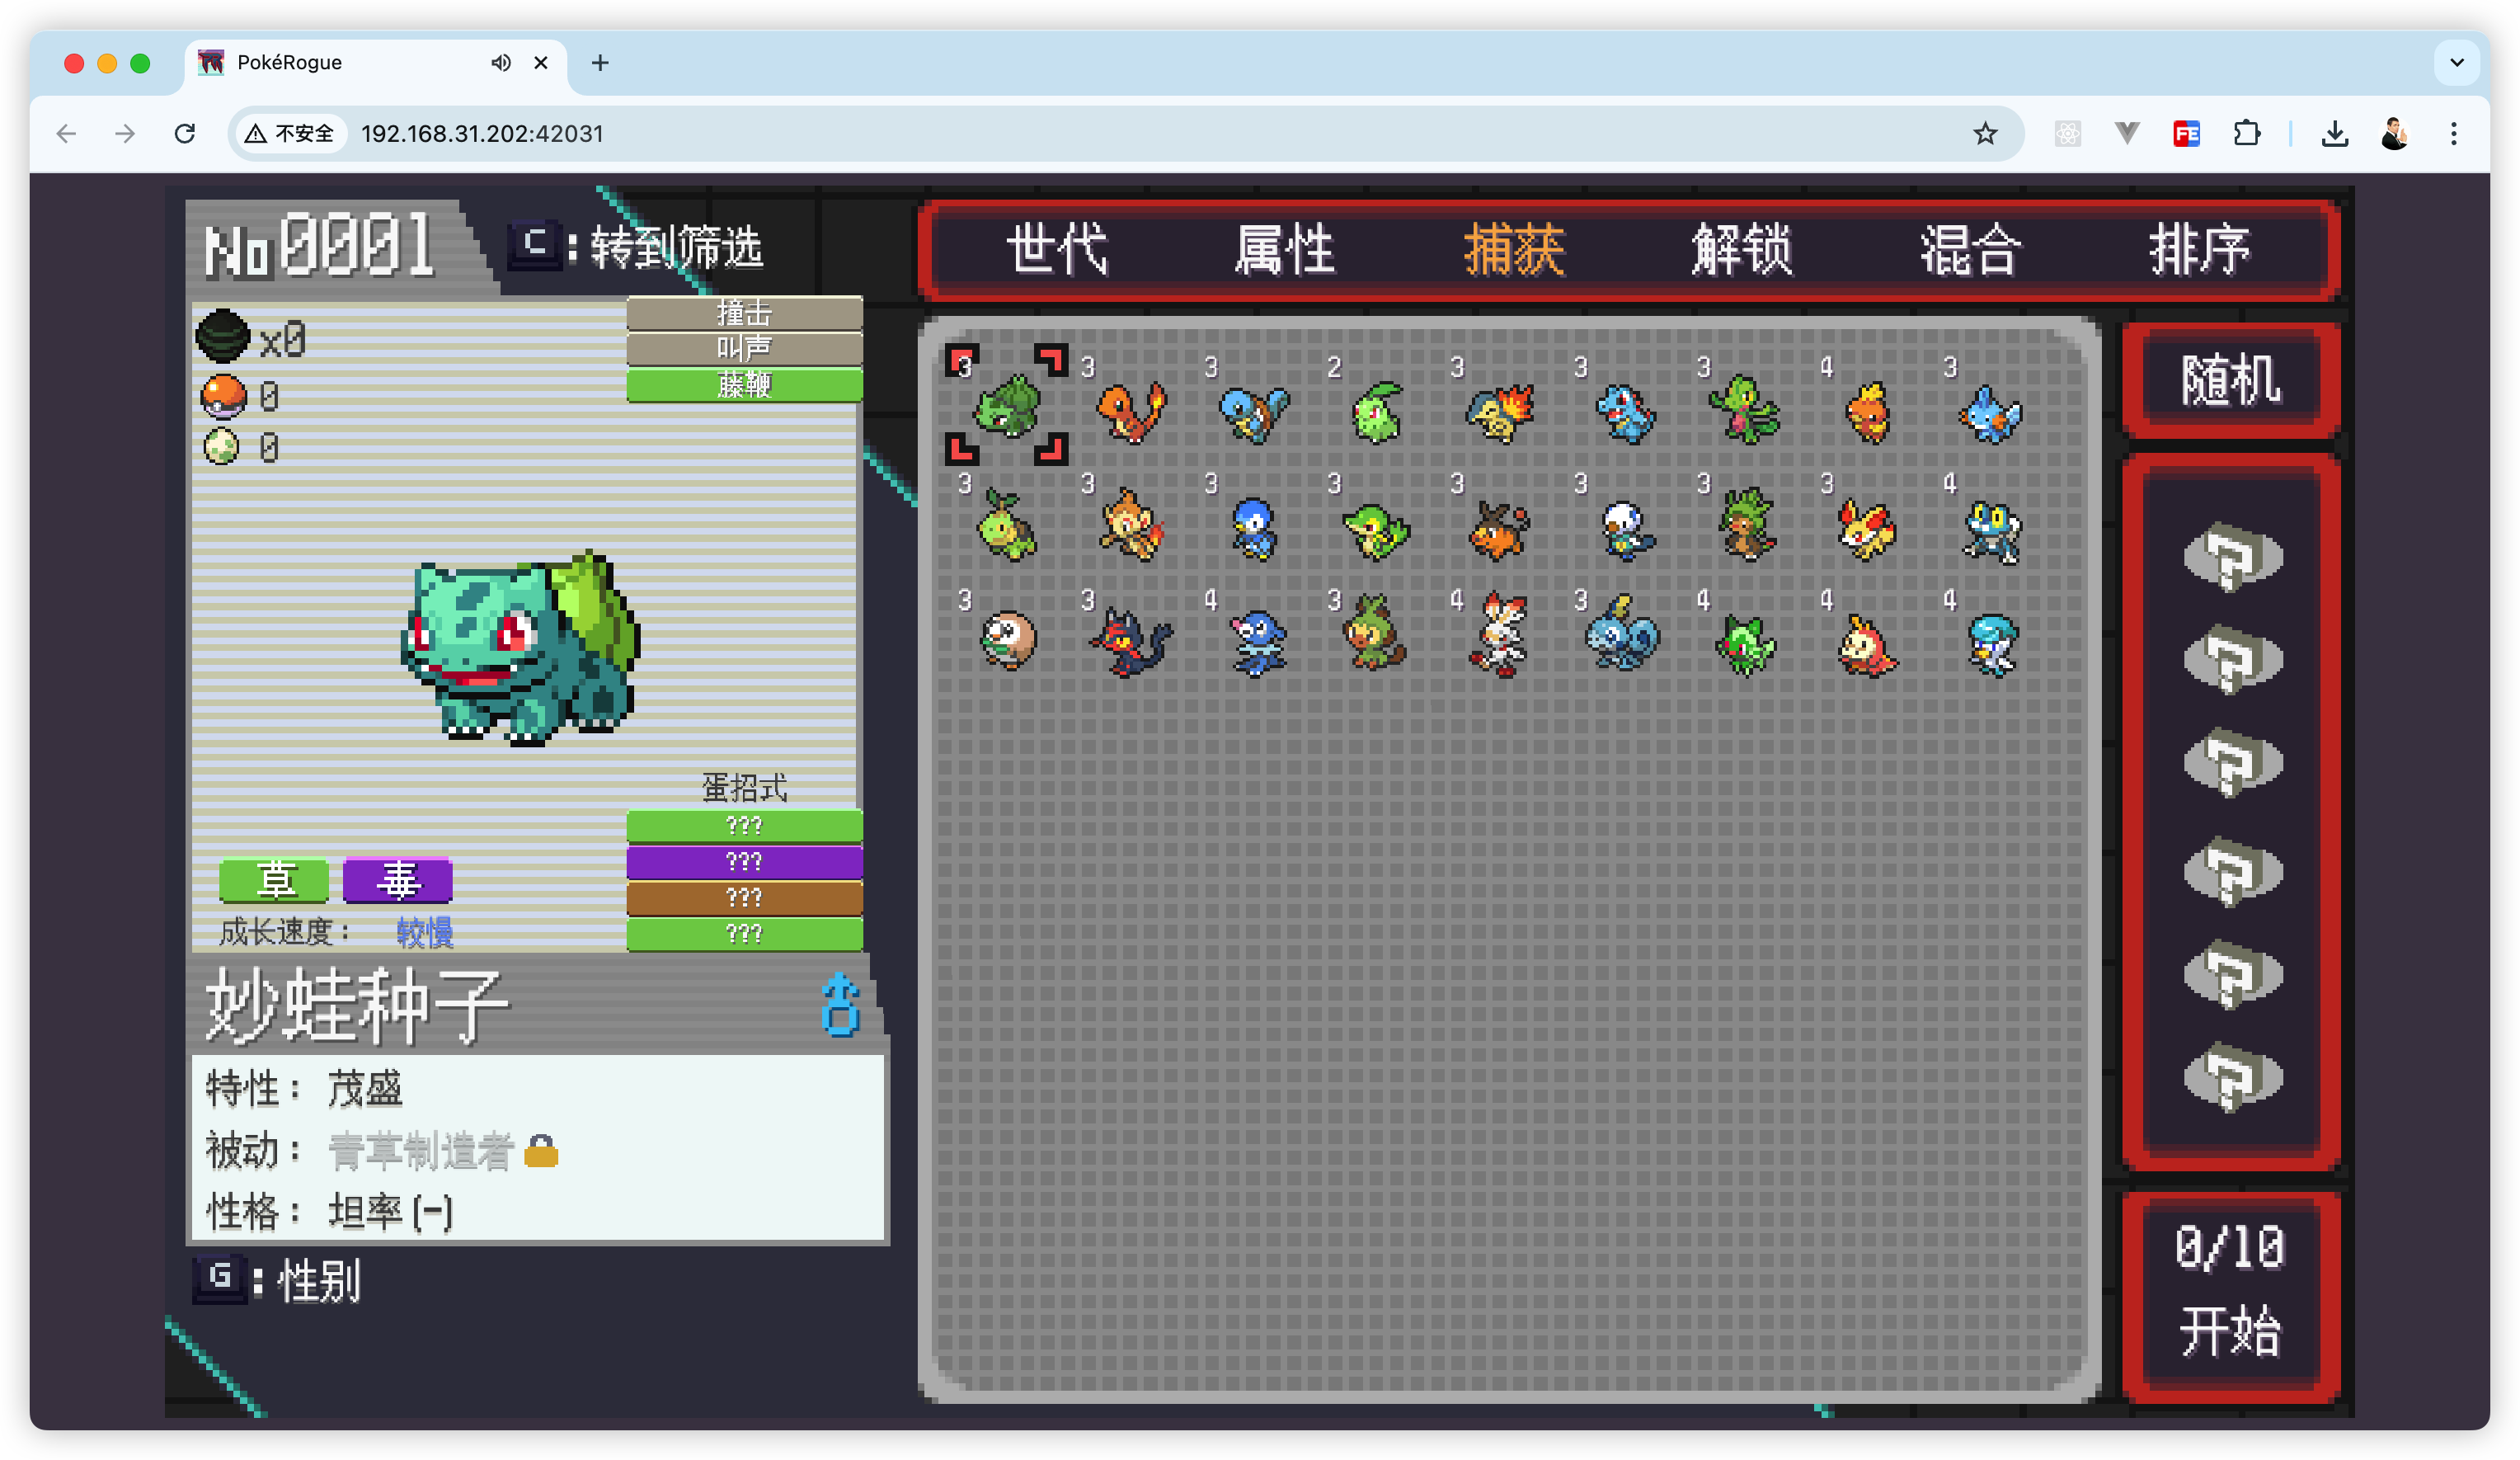Open the highlighted 捕获 filter tab
This screenshot has width=2520, height=1460.
(x=1513, y=249)
